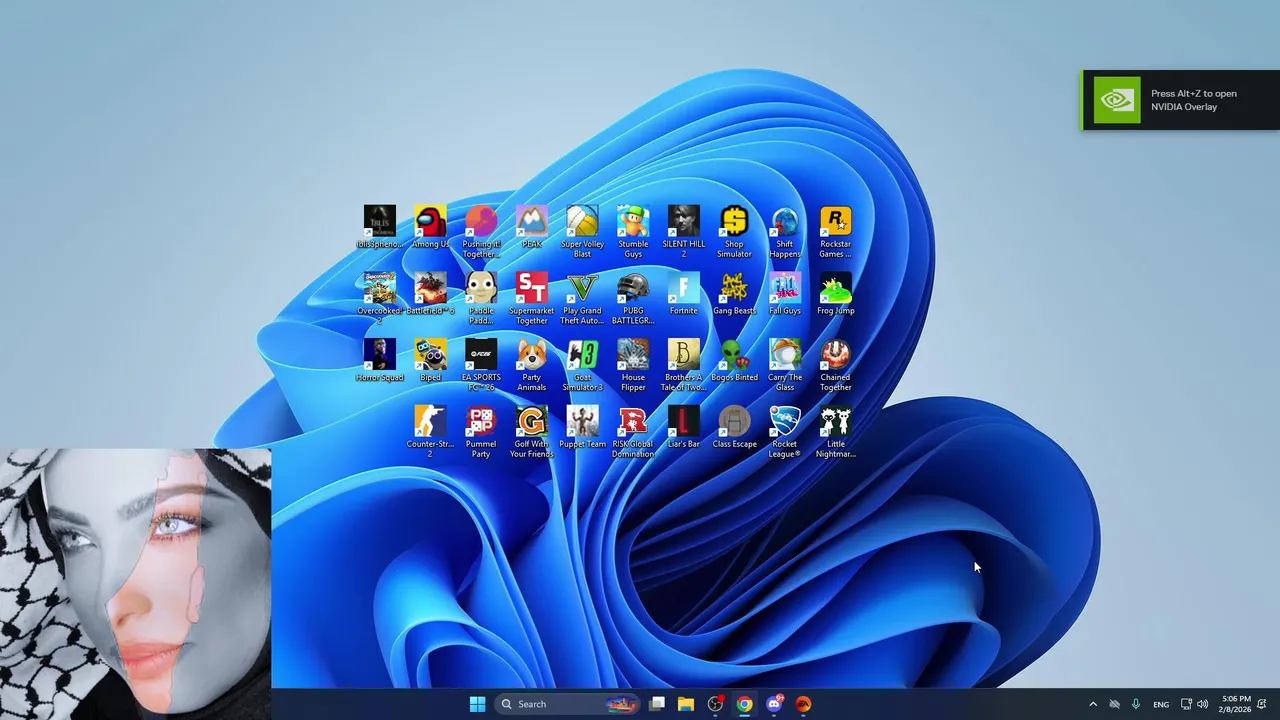Open the EA app from the taskbar

click(803, 704)
